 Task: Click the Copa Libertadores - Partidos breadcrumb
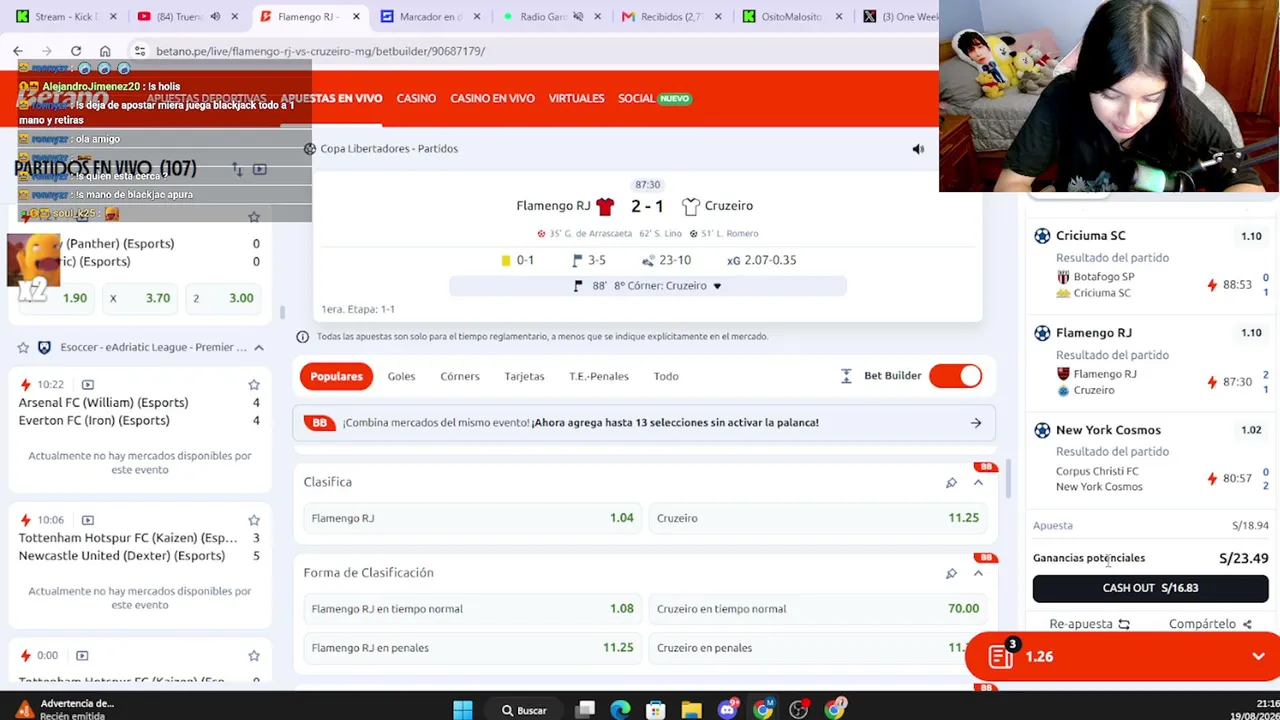pyautogui.click(x=389, y=149)
